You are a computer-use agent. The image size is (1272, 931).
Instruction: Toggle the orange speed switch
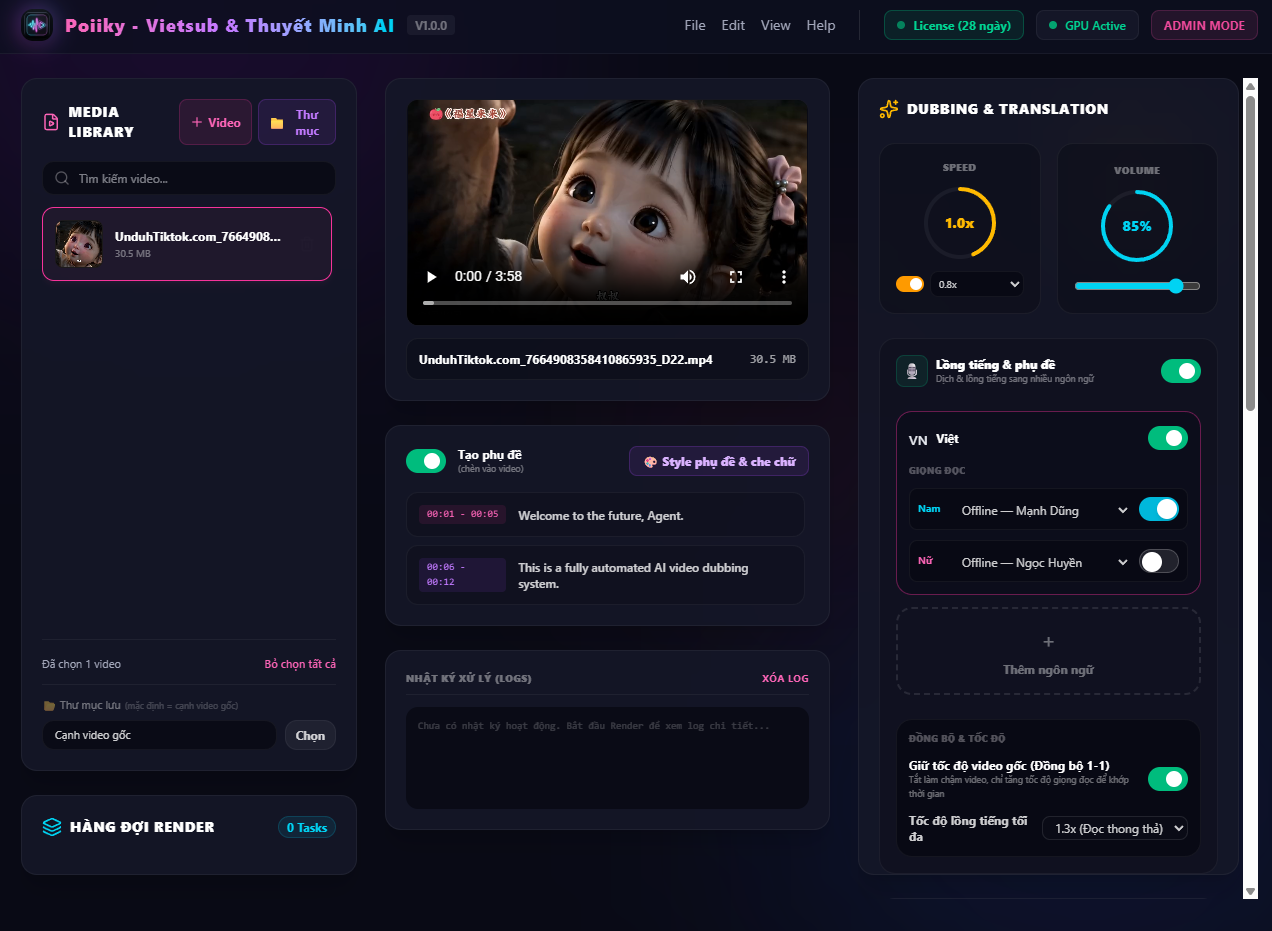[910, 284]
